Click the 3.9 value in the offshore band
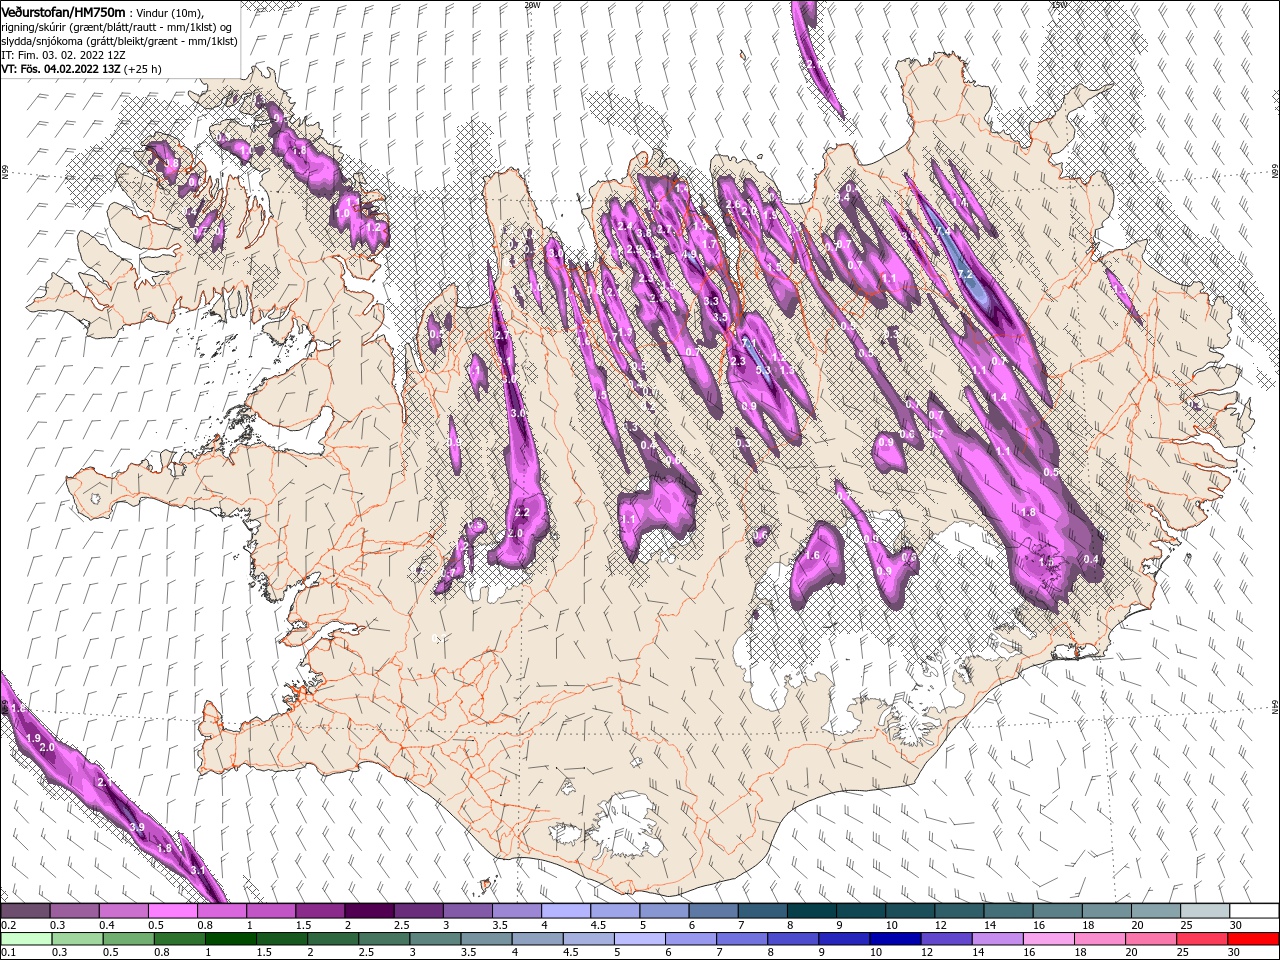This screenshot has width=1280, height=960. (137, 828)
